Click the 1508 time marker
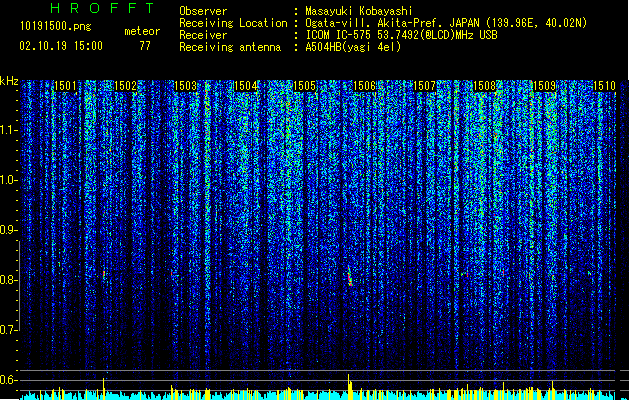 [485, 86]
